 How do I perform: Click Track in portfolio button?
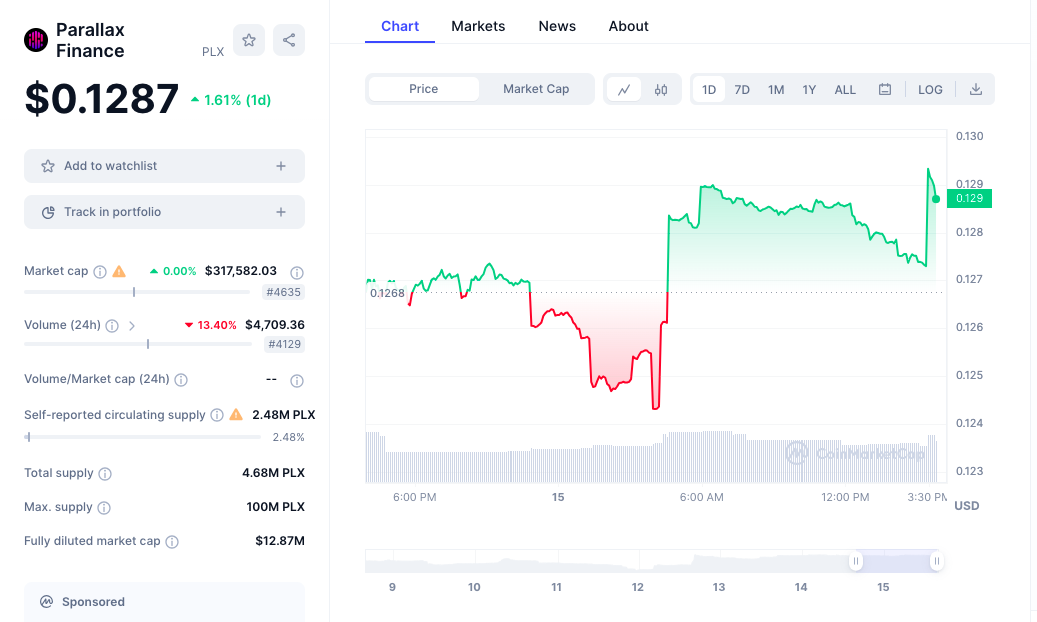point(165,212)
